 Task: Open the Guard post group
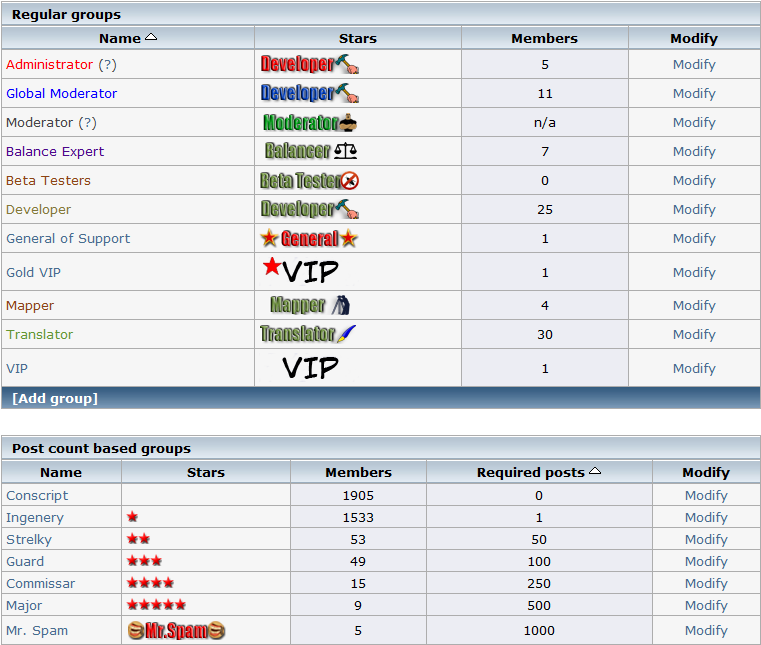click(25, 562)
